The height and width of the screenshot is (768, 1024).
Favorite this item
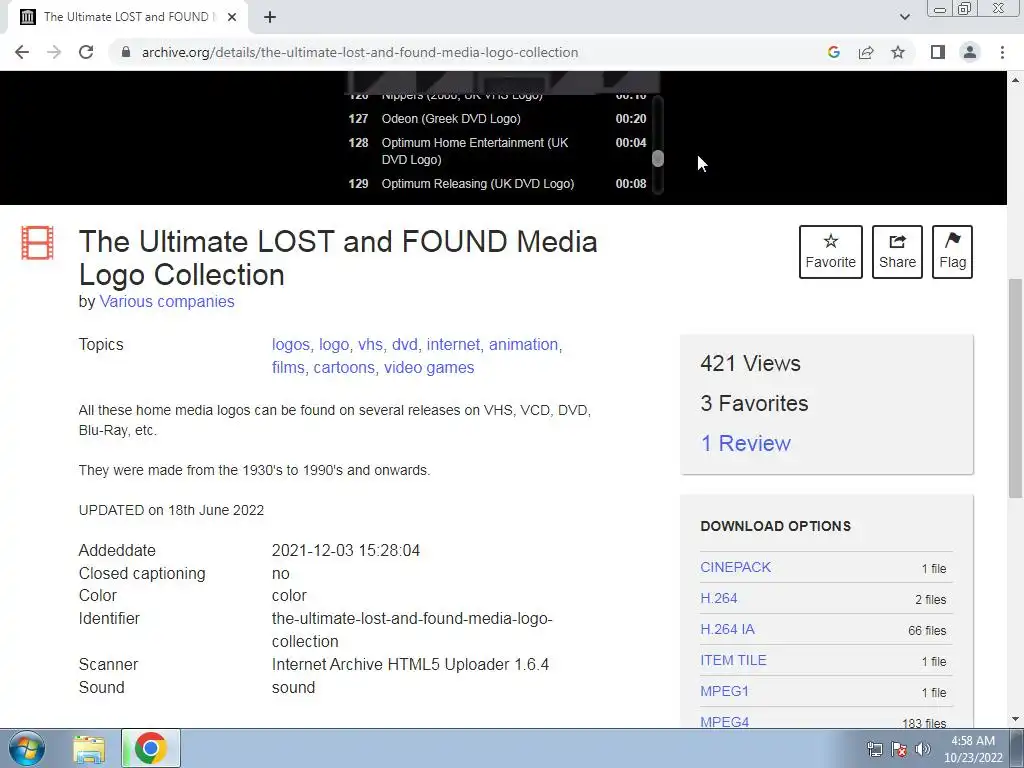[x=831, y=252]
